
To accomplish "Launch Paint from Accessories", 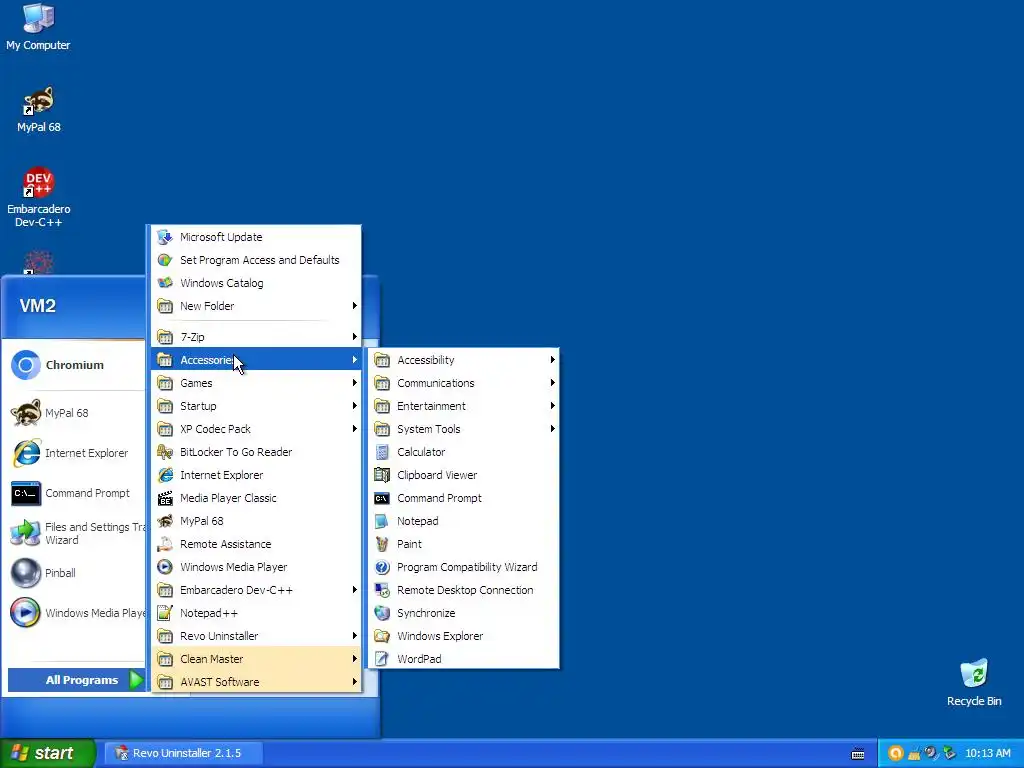I will (x=464, y=544).
